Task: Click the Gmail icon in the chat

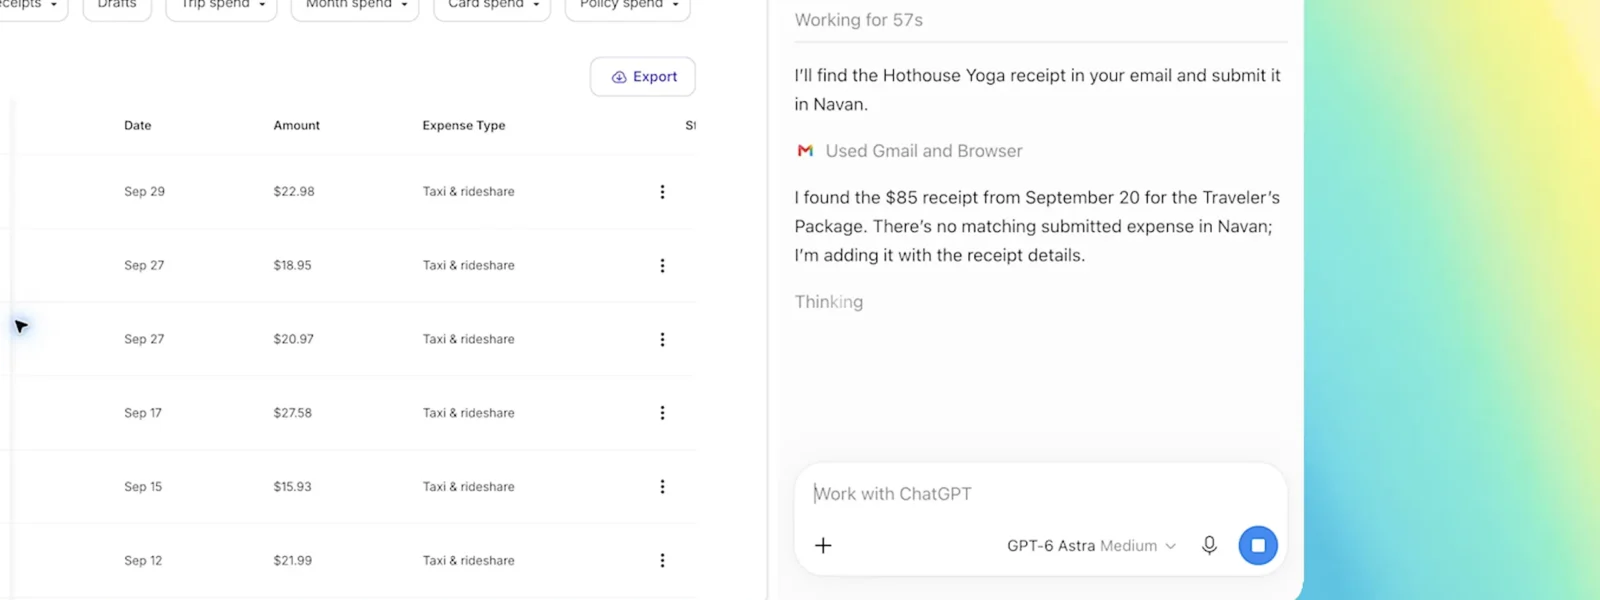Action: pos(805,151)
